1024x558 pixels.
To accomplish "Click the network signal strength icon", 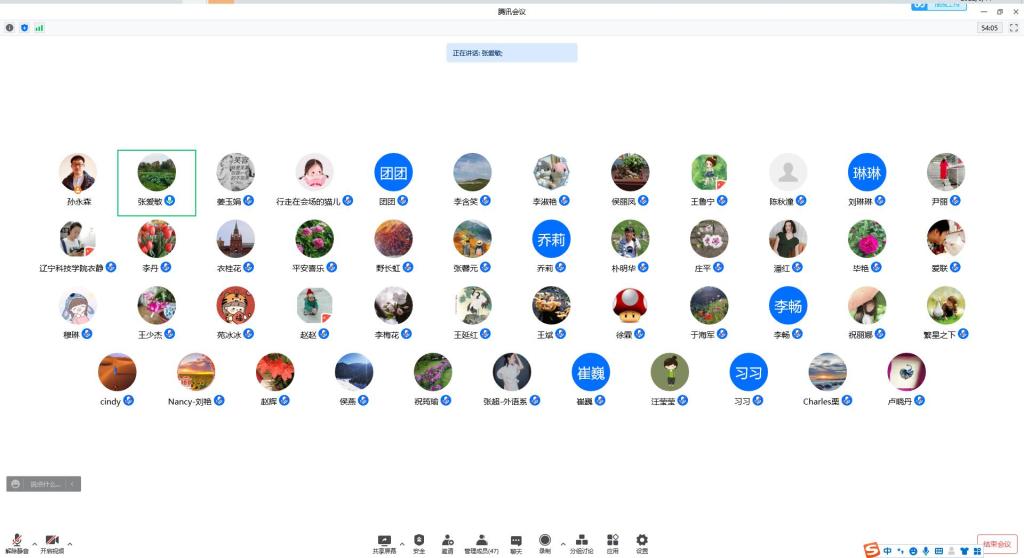I will click(39, 28).
